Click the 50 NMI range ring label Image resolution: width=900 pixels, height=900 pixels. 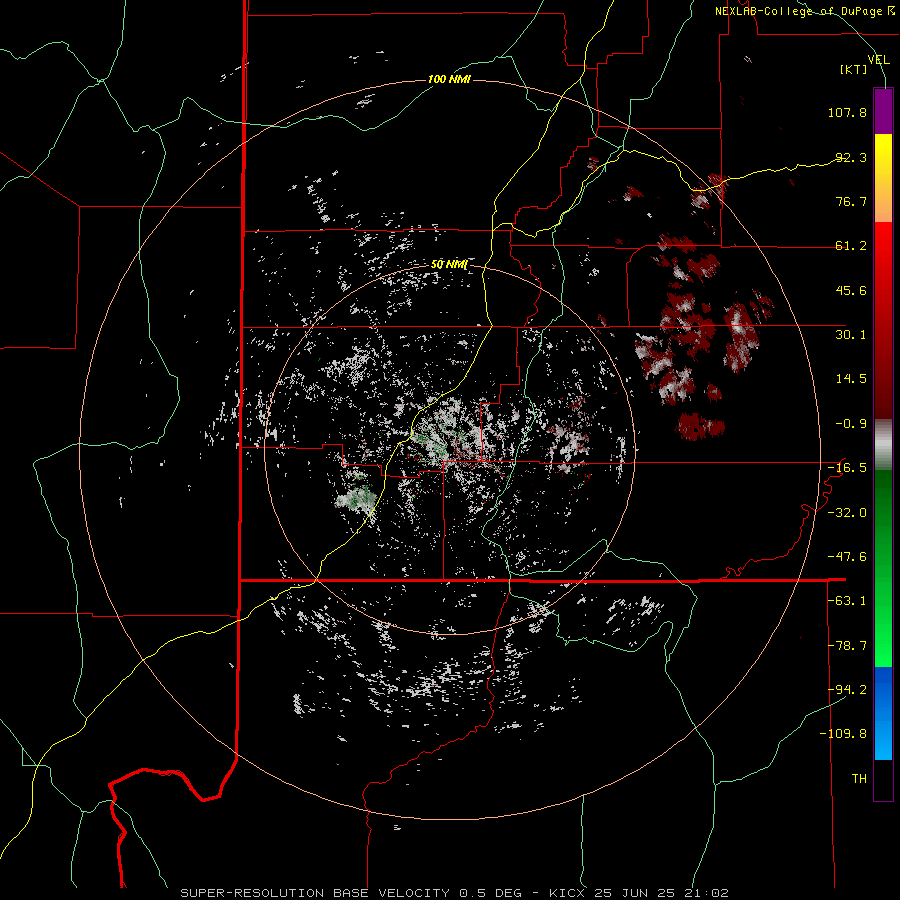pos(449,264)
